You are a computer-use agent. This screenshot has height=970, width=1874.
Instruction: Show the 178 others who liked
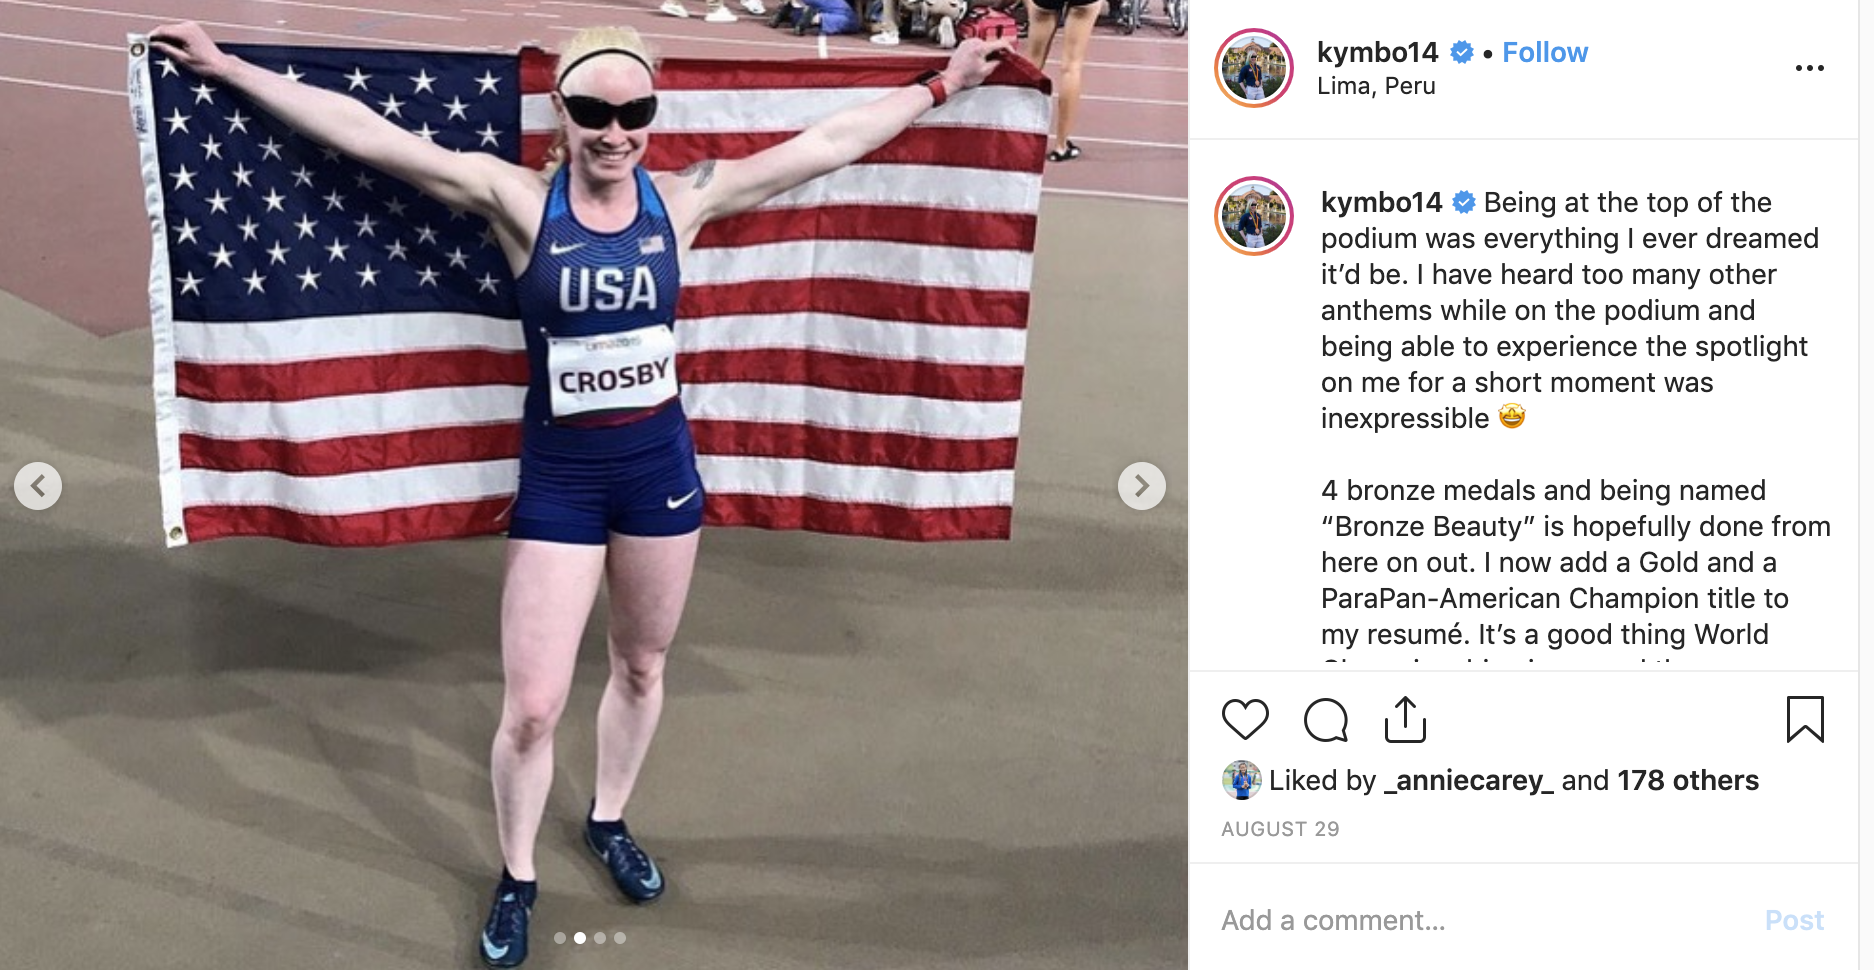(x=1688, y=780)
